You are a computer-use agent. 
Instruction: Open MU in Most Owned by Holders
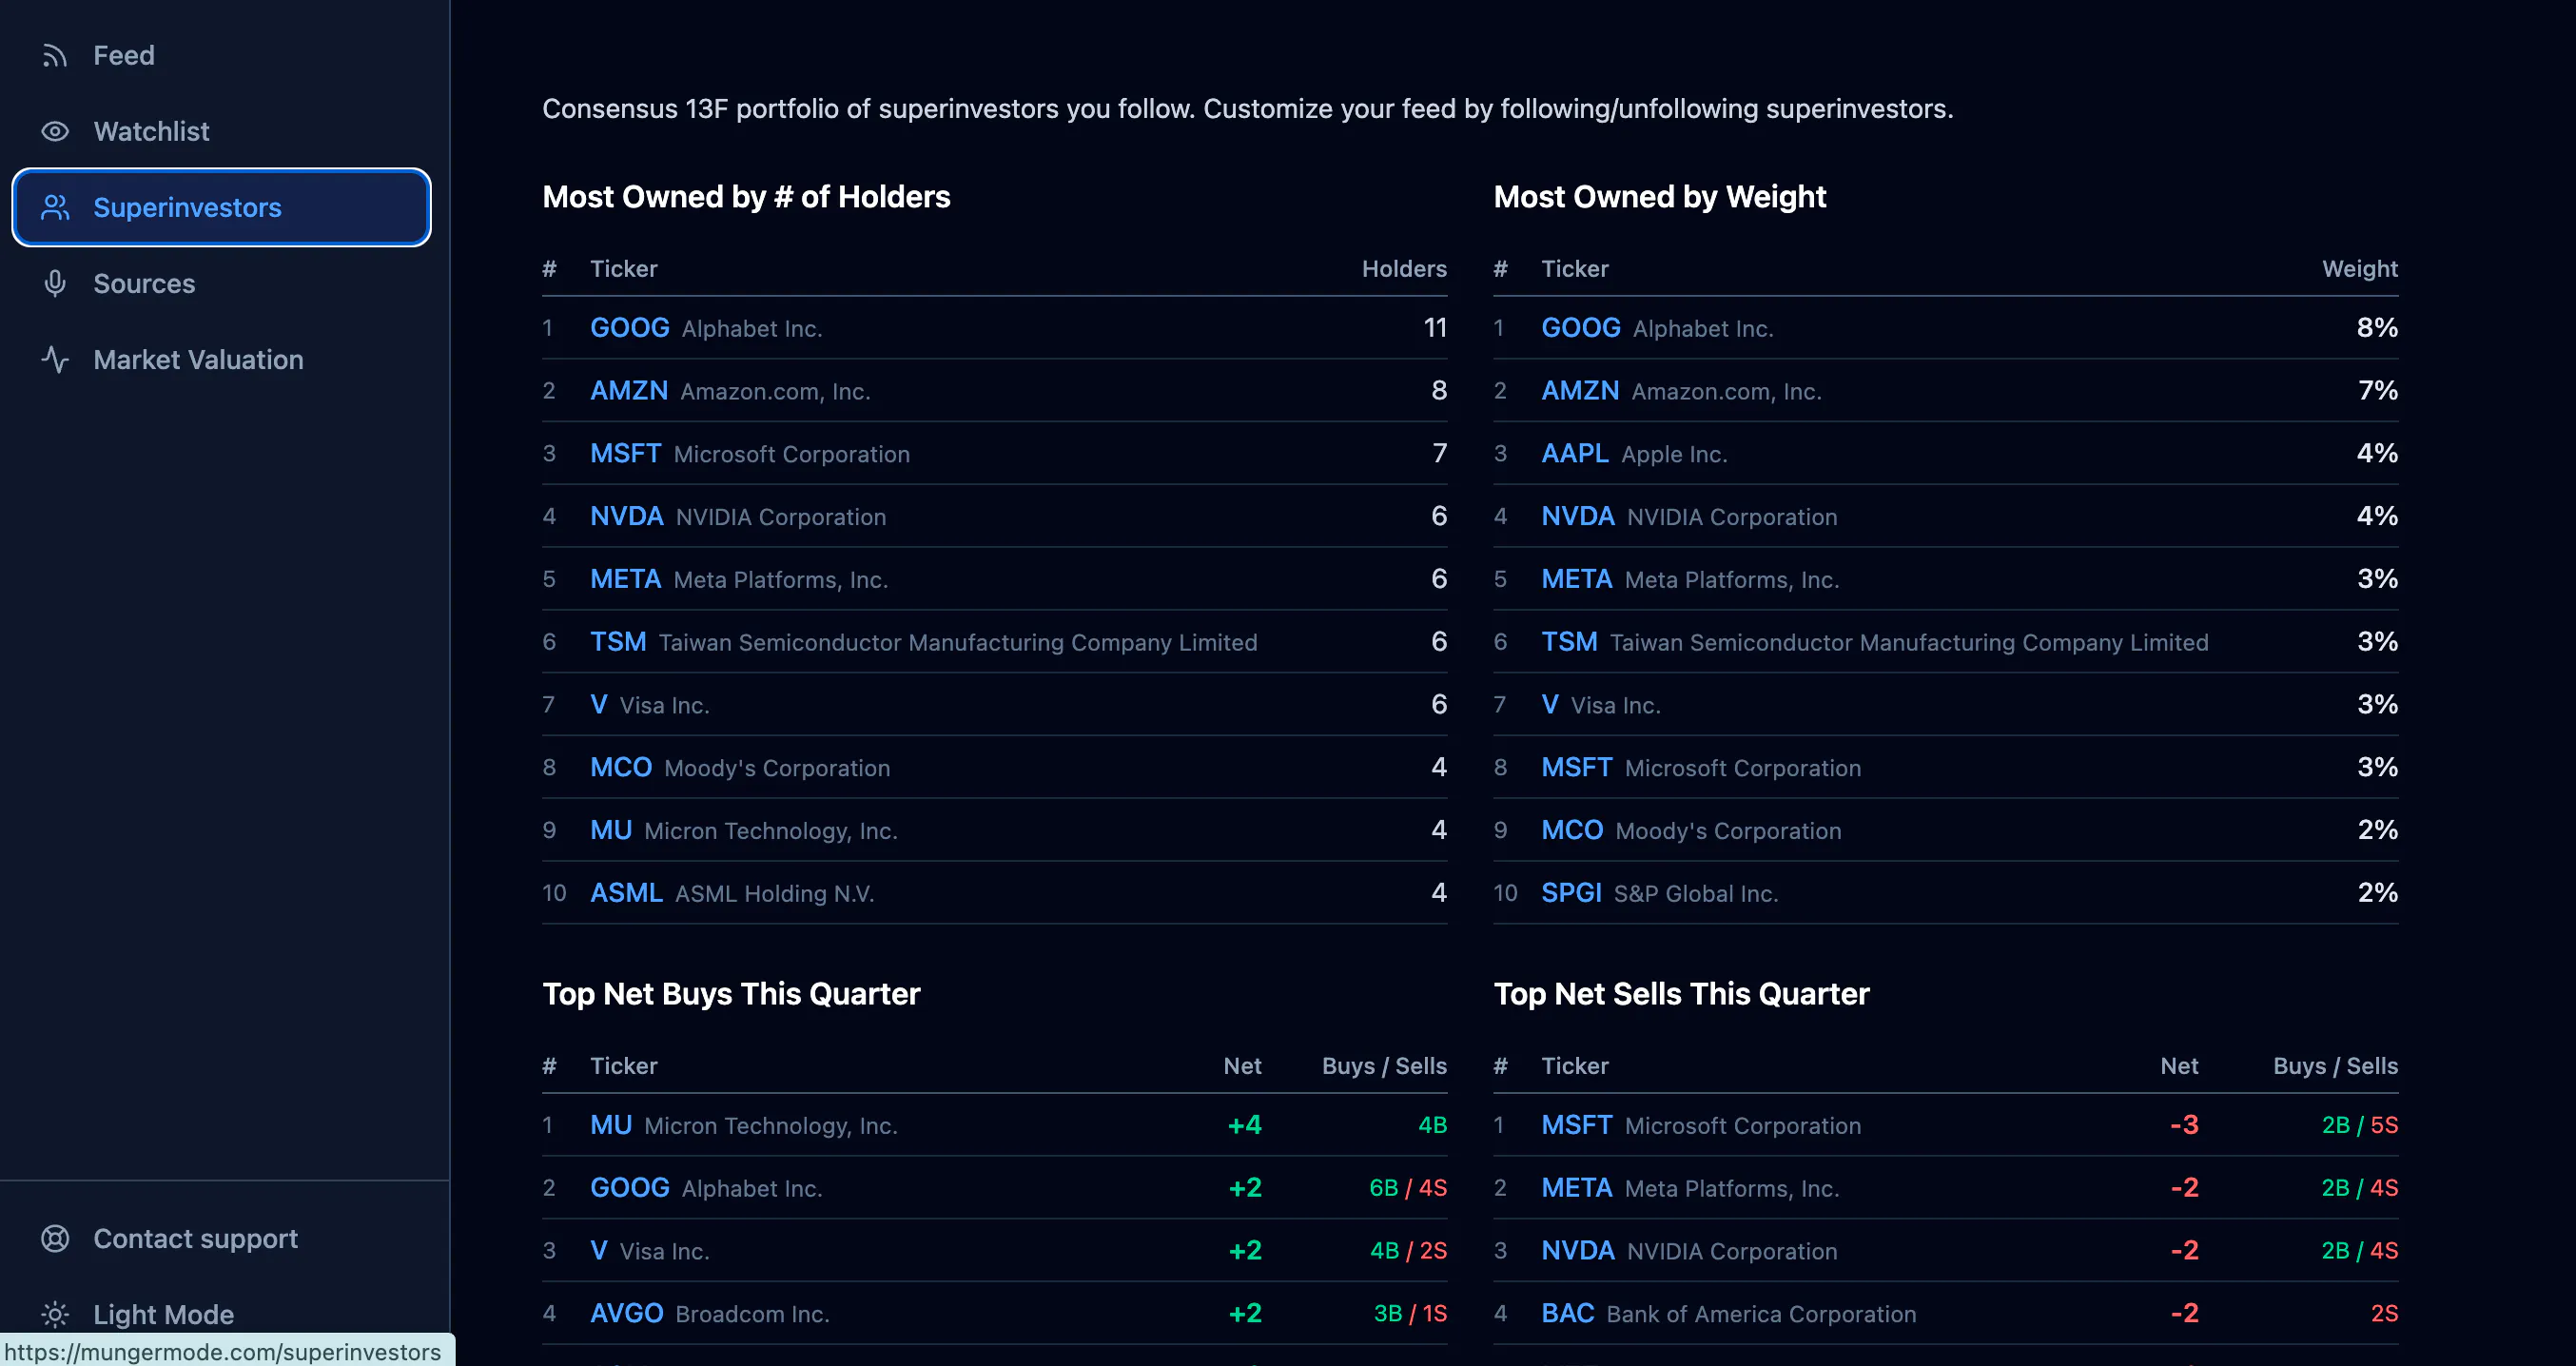tap(610, 830)
